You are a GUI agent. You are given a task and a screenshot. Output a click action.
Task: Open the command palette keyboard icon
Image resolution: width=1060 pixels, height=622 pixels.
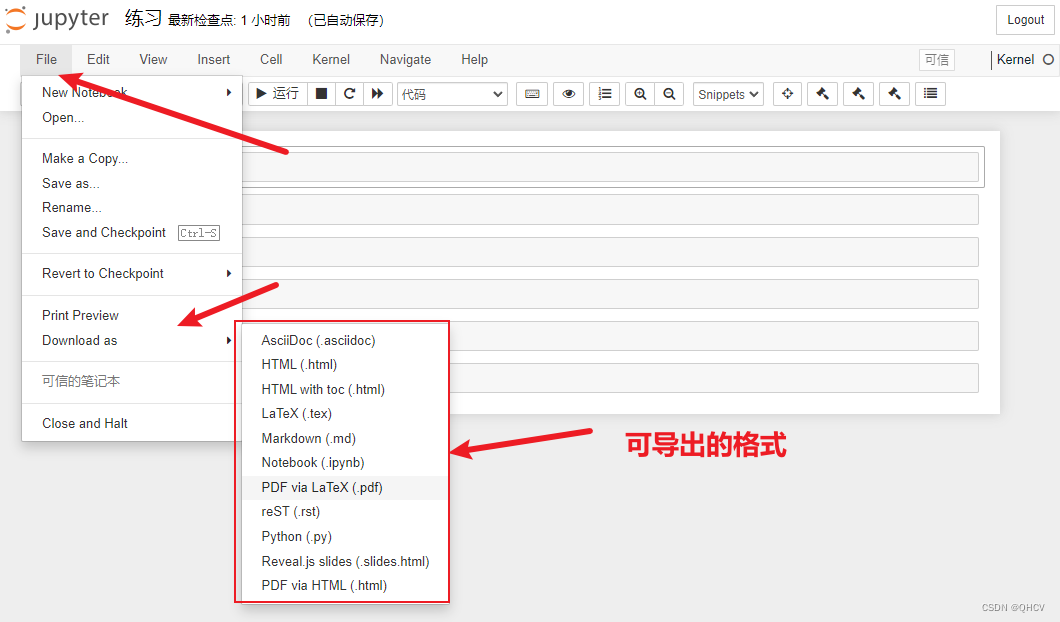click(x=532, y=94)
